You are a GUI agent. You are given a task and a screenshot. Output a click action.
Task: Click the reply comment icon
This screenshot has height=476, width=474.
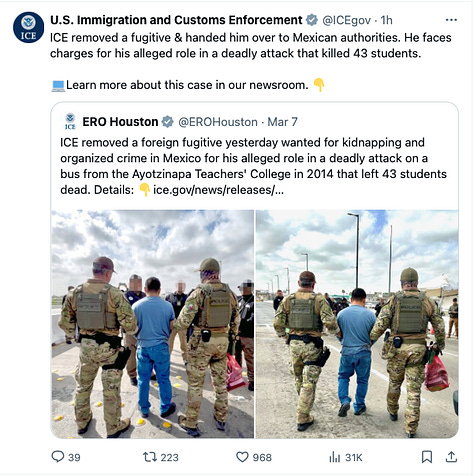coord(58,456)
